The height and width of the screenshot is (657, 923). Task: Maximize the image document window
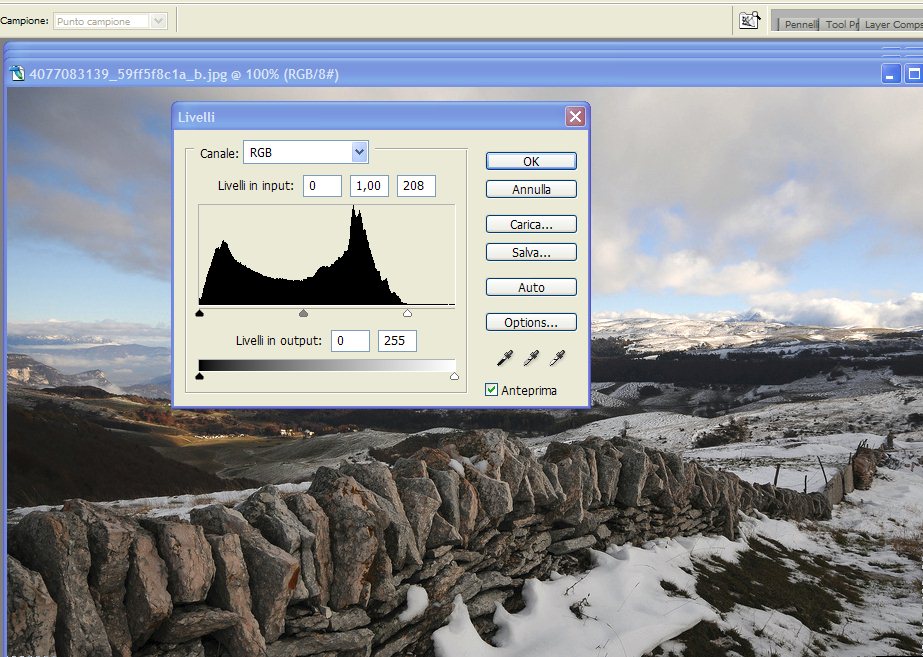point(914,73)
